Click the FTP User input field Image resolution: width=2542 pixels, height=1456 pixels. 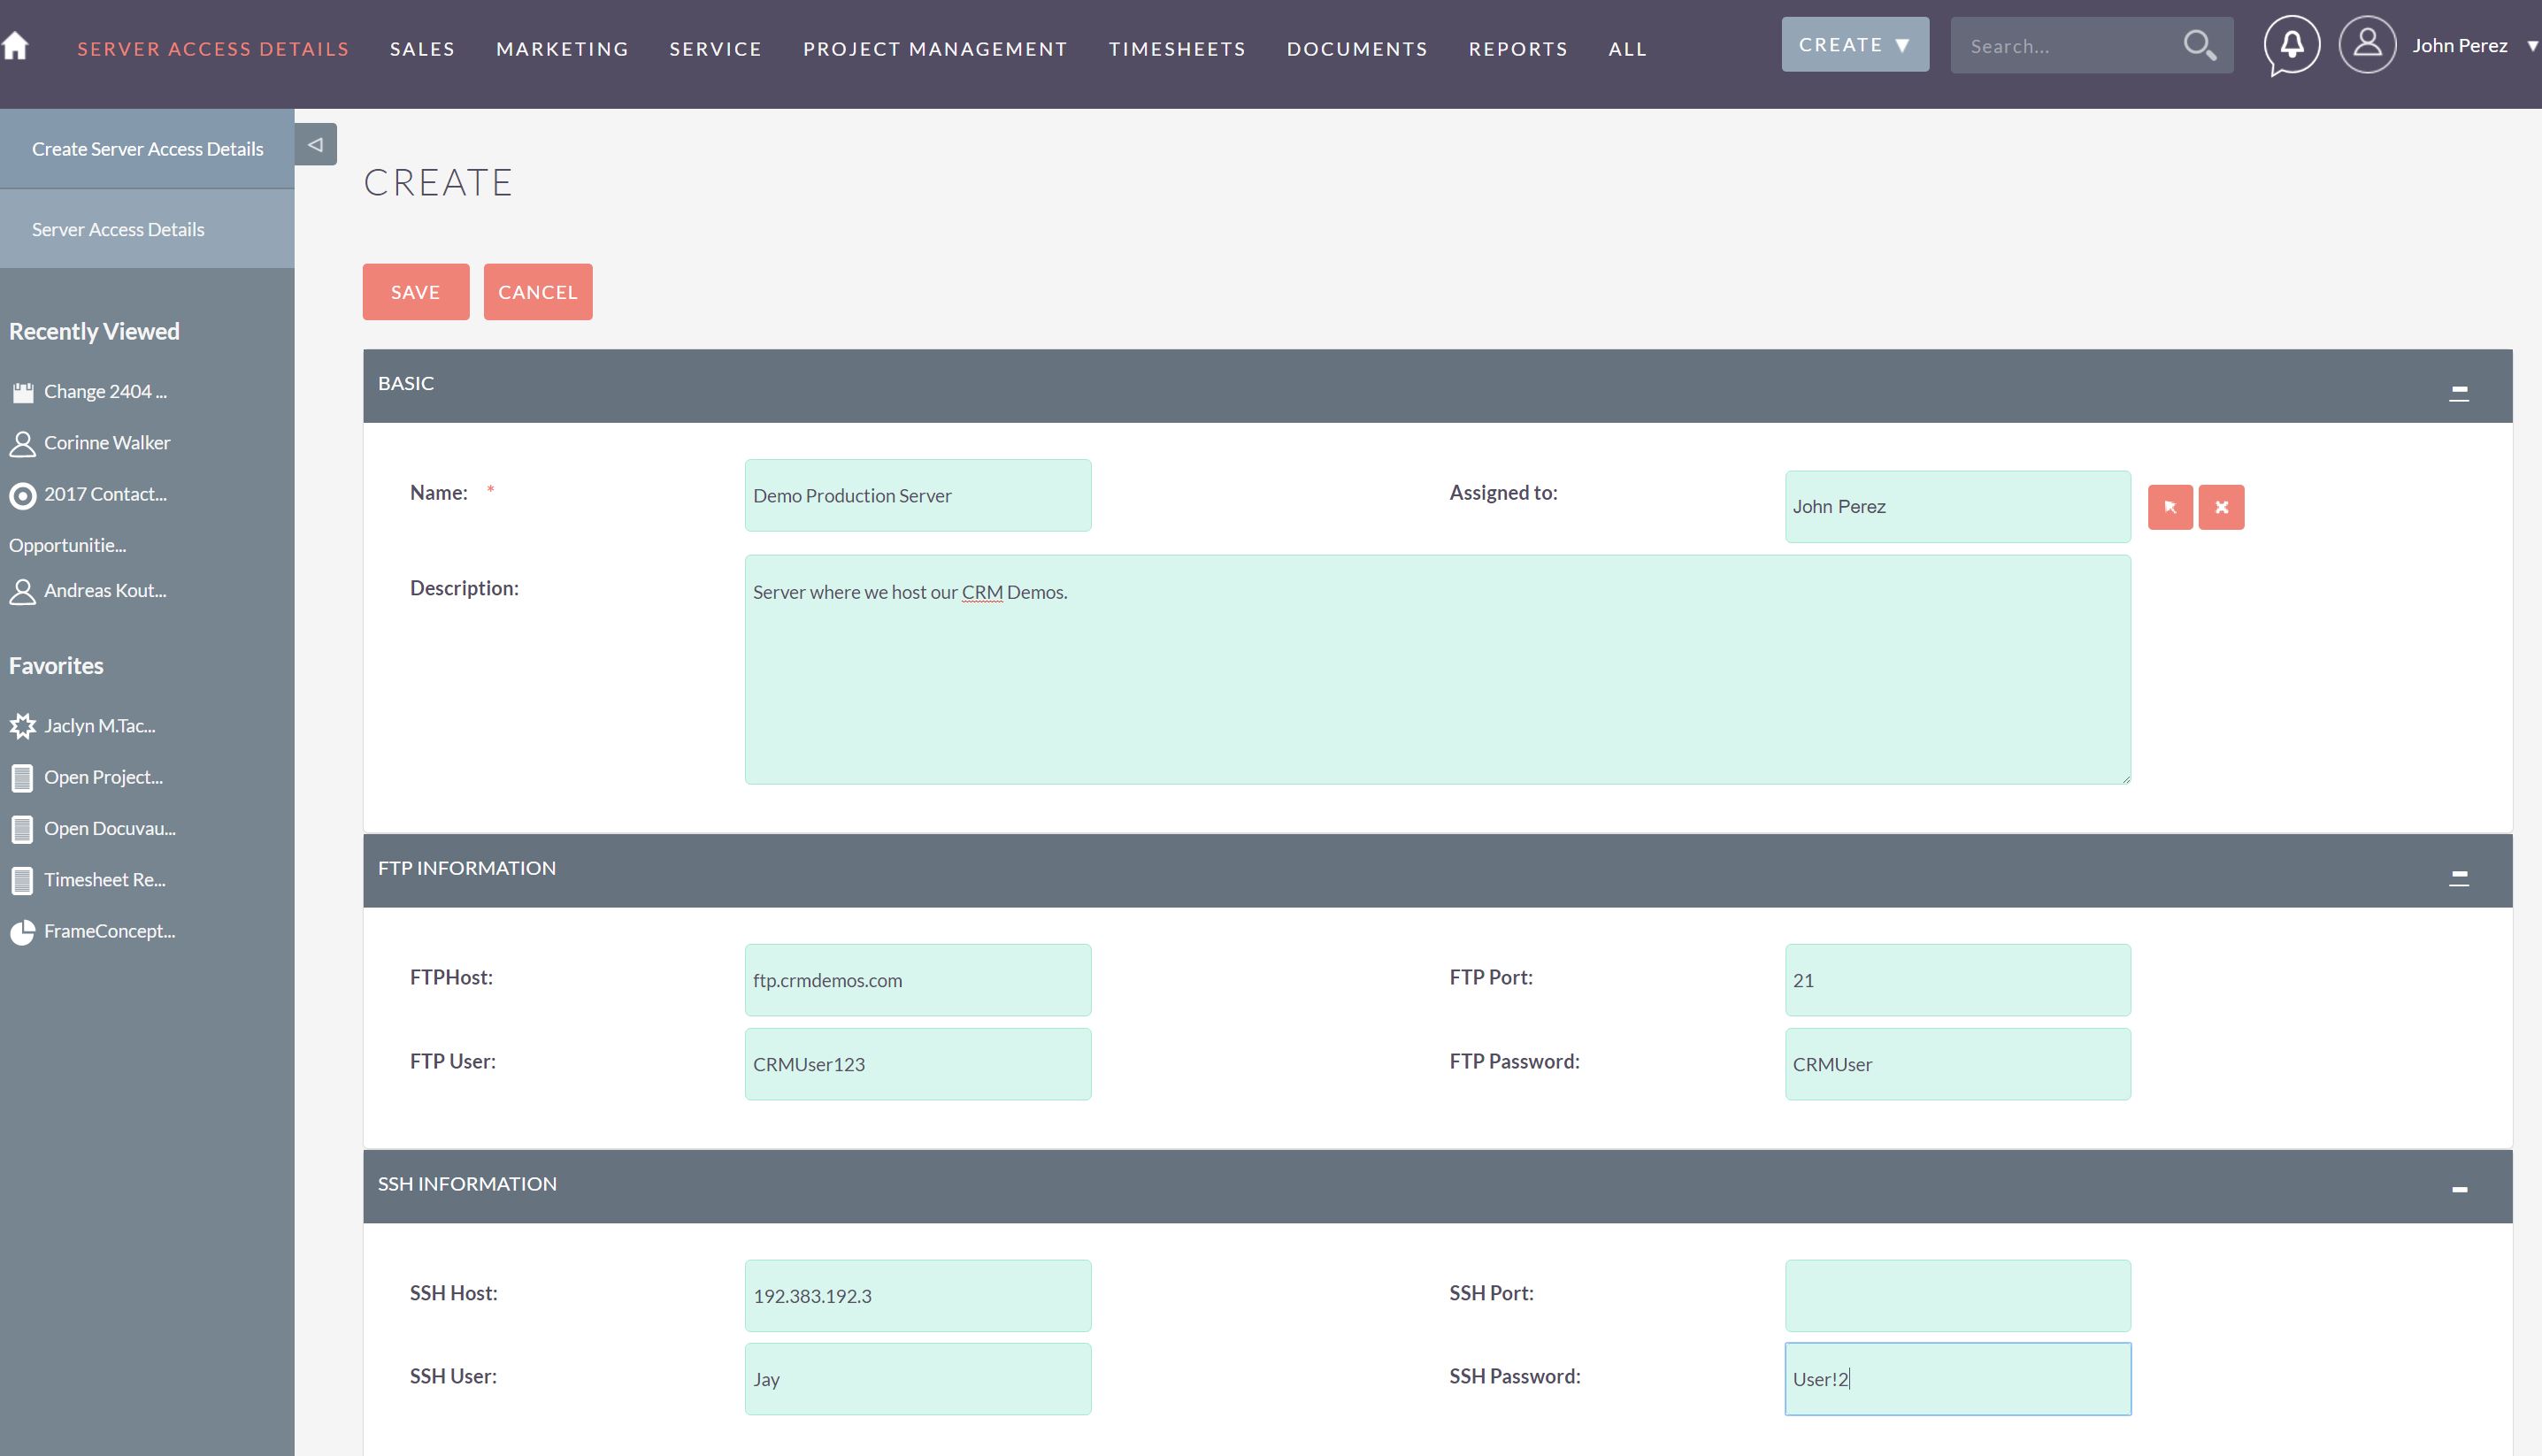point(917,1064)
